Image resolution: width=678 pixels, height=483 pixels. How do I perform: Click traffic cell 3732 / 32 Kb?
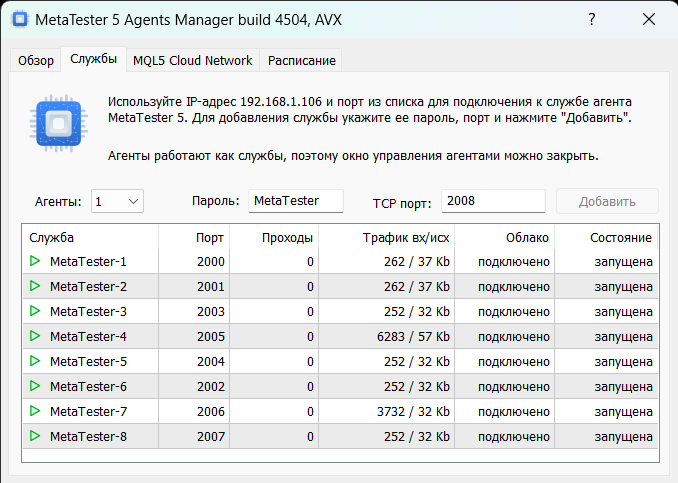click(413, 412)
